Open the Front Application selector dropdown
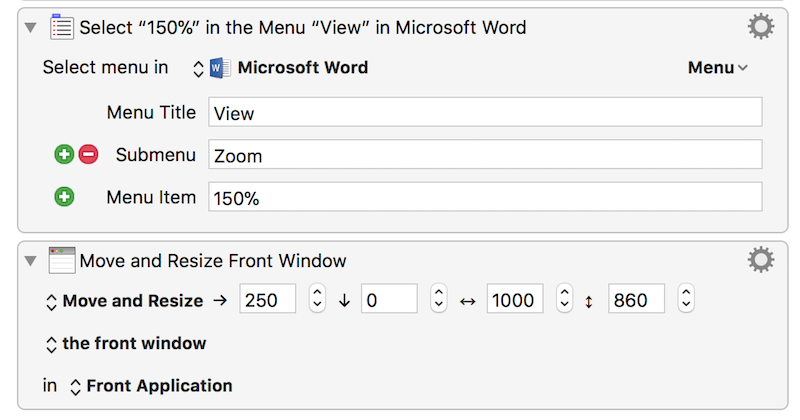The width and height of the screenshot is (800, 420). [x=150, y=386]
